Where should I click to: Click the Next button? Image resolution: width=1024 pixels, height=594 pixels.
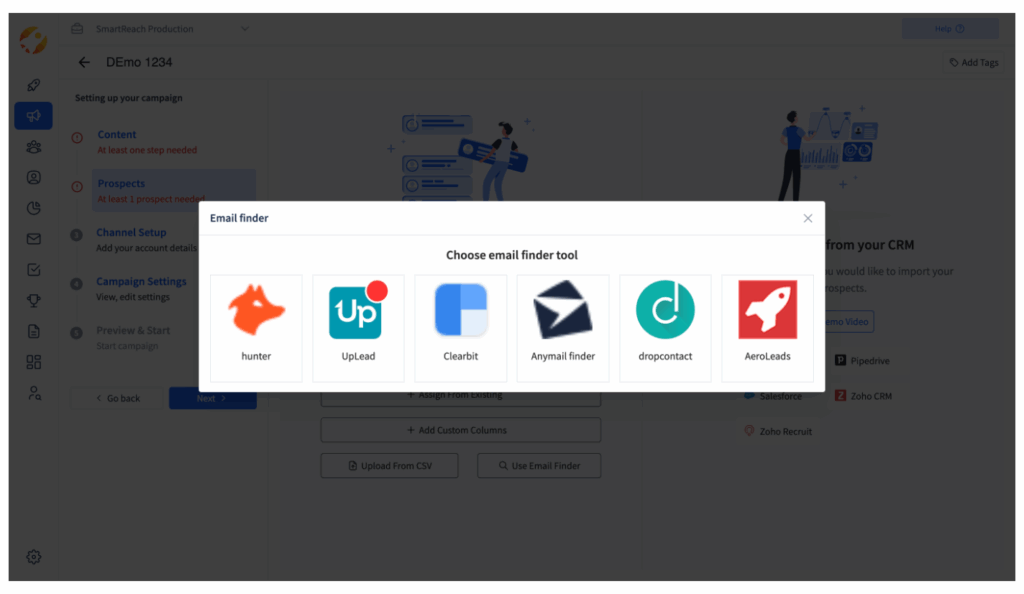pos(212,398)
